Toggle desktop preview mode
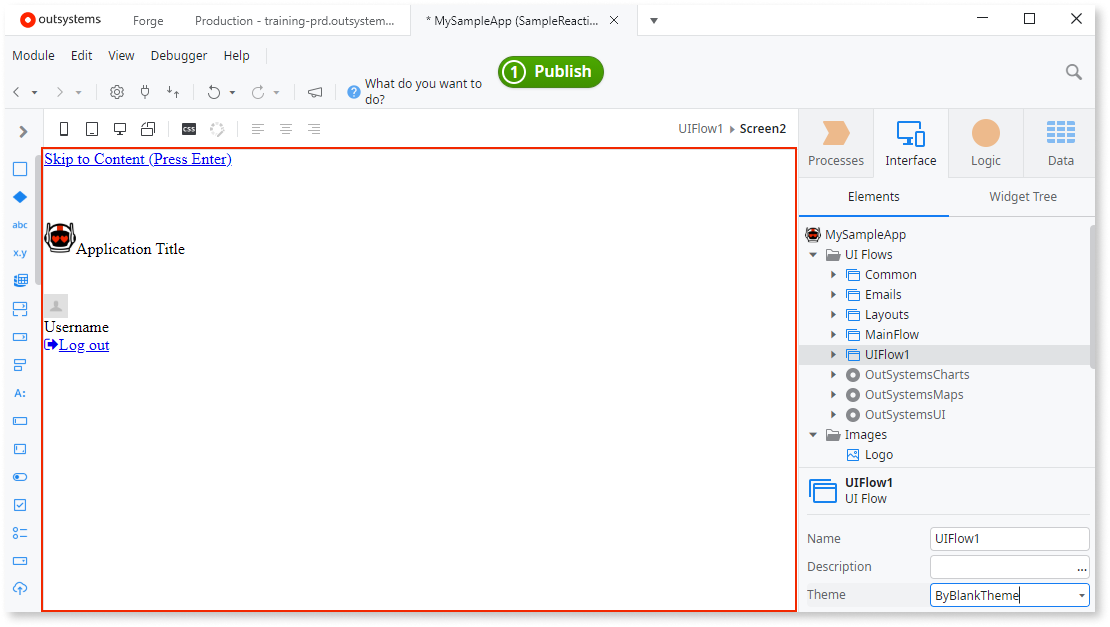 coord(119,128)
